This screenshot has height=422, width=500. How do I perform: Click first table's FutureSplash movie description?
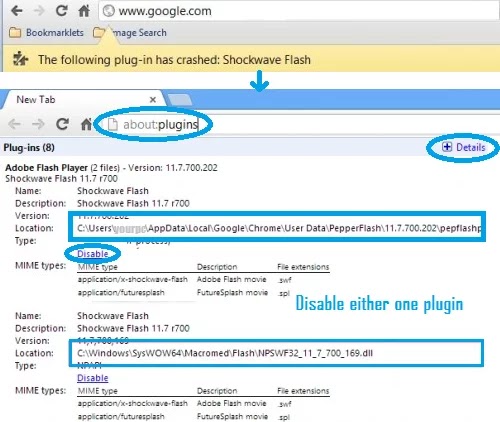tap(232, 292)
